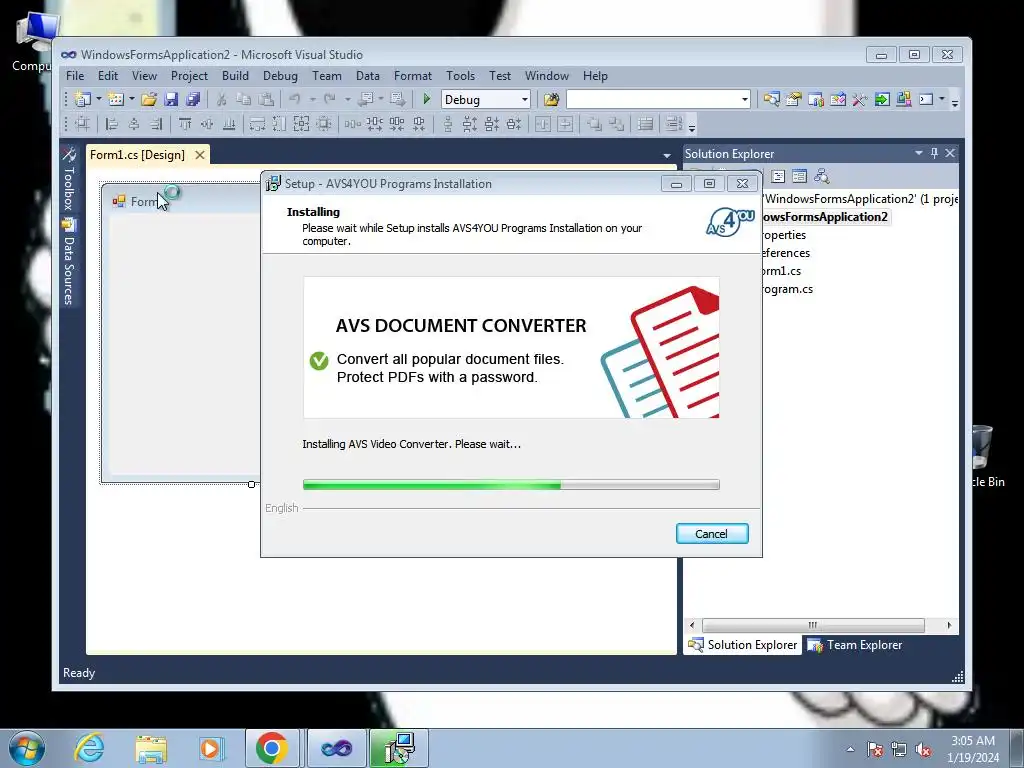Click the Align Tops layout icon
This screenshot has width=1024, height=768.
[185, 123]
